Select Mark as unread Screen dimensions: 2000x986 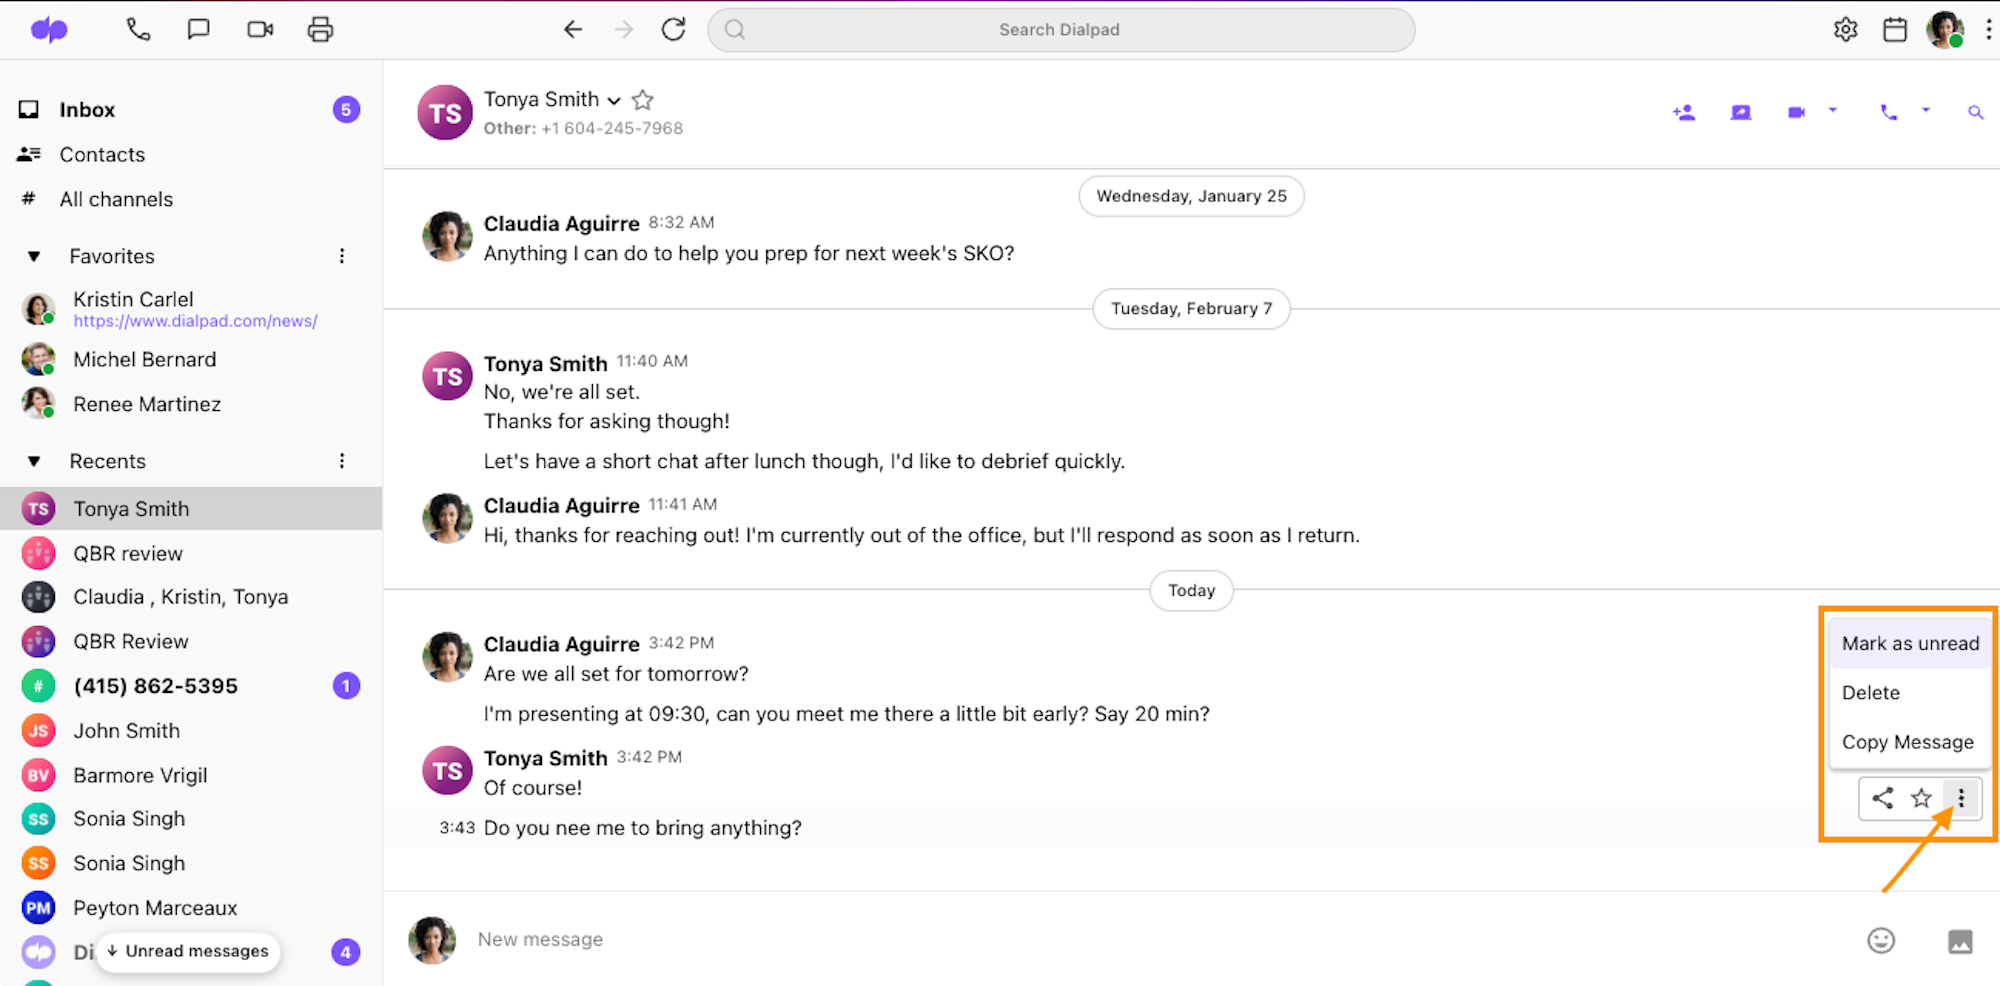[x=1910, y=644]
